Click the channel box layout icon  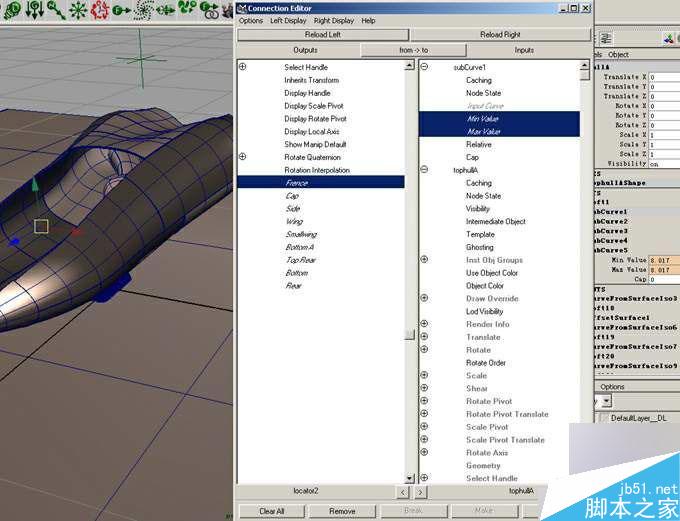pos(606,39)
